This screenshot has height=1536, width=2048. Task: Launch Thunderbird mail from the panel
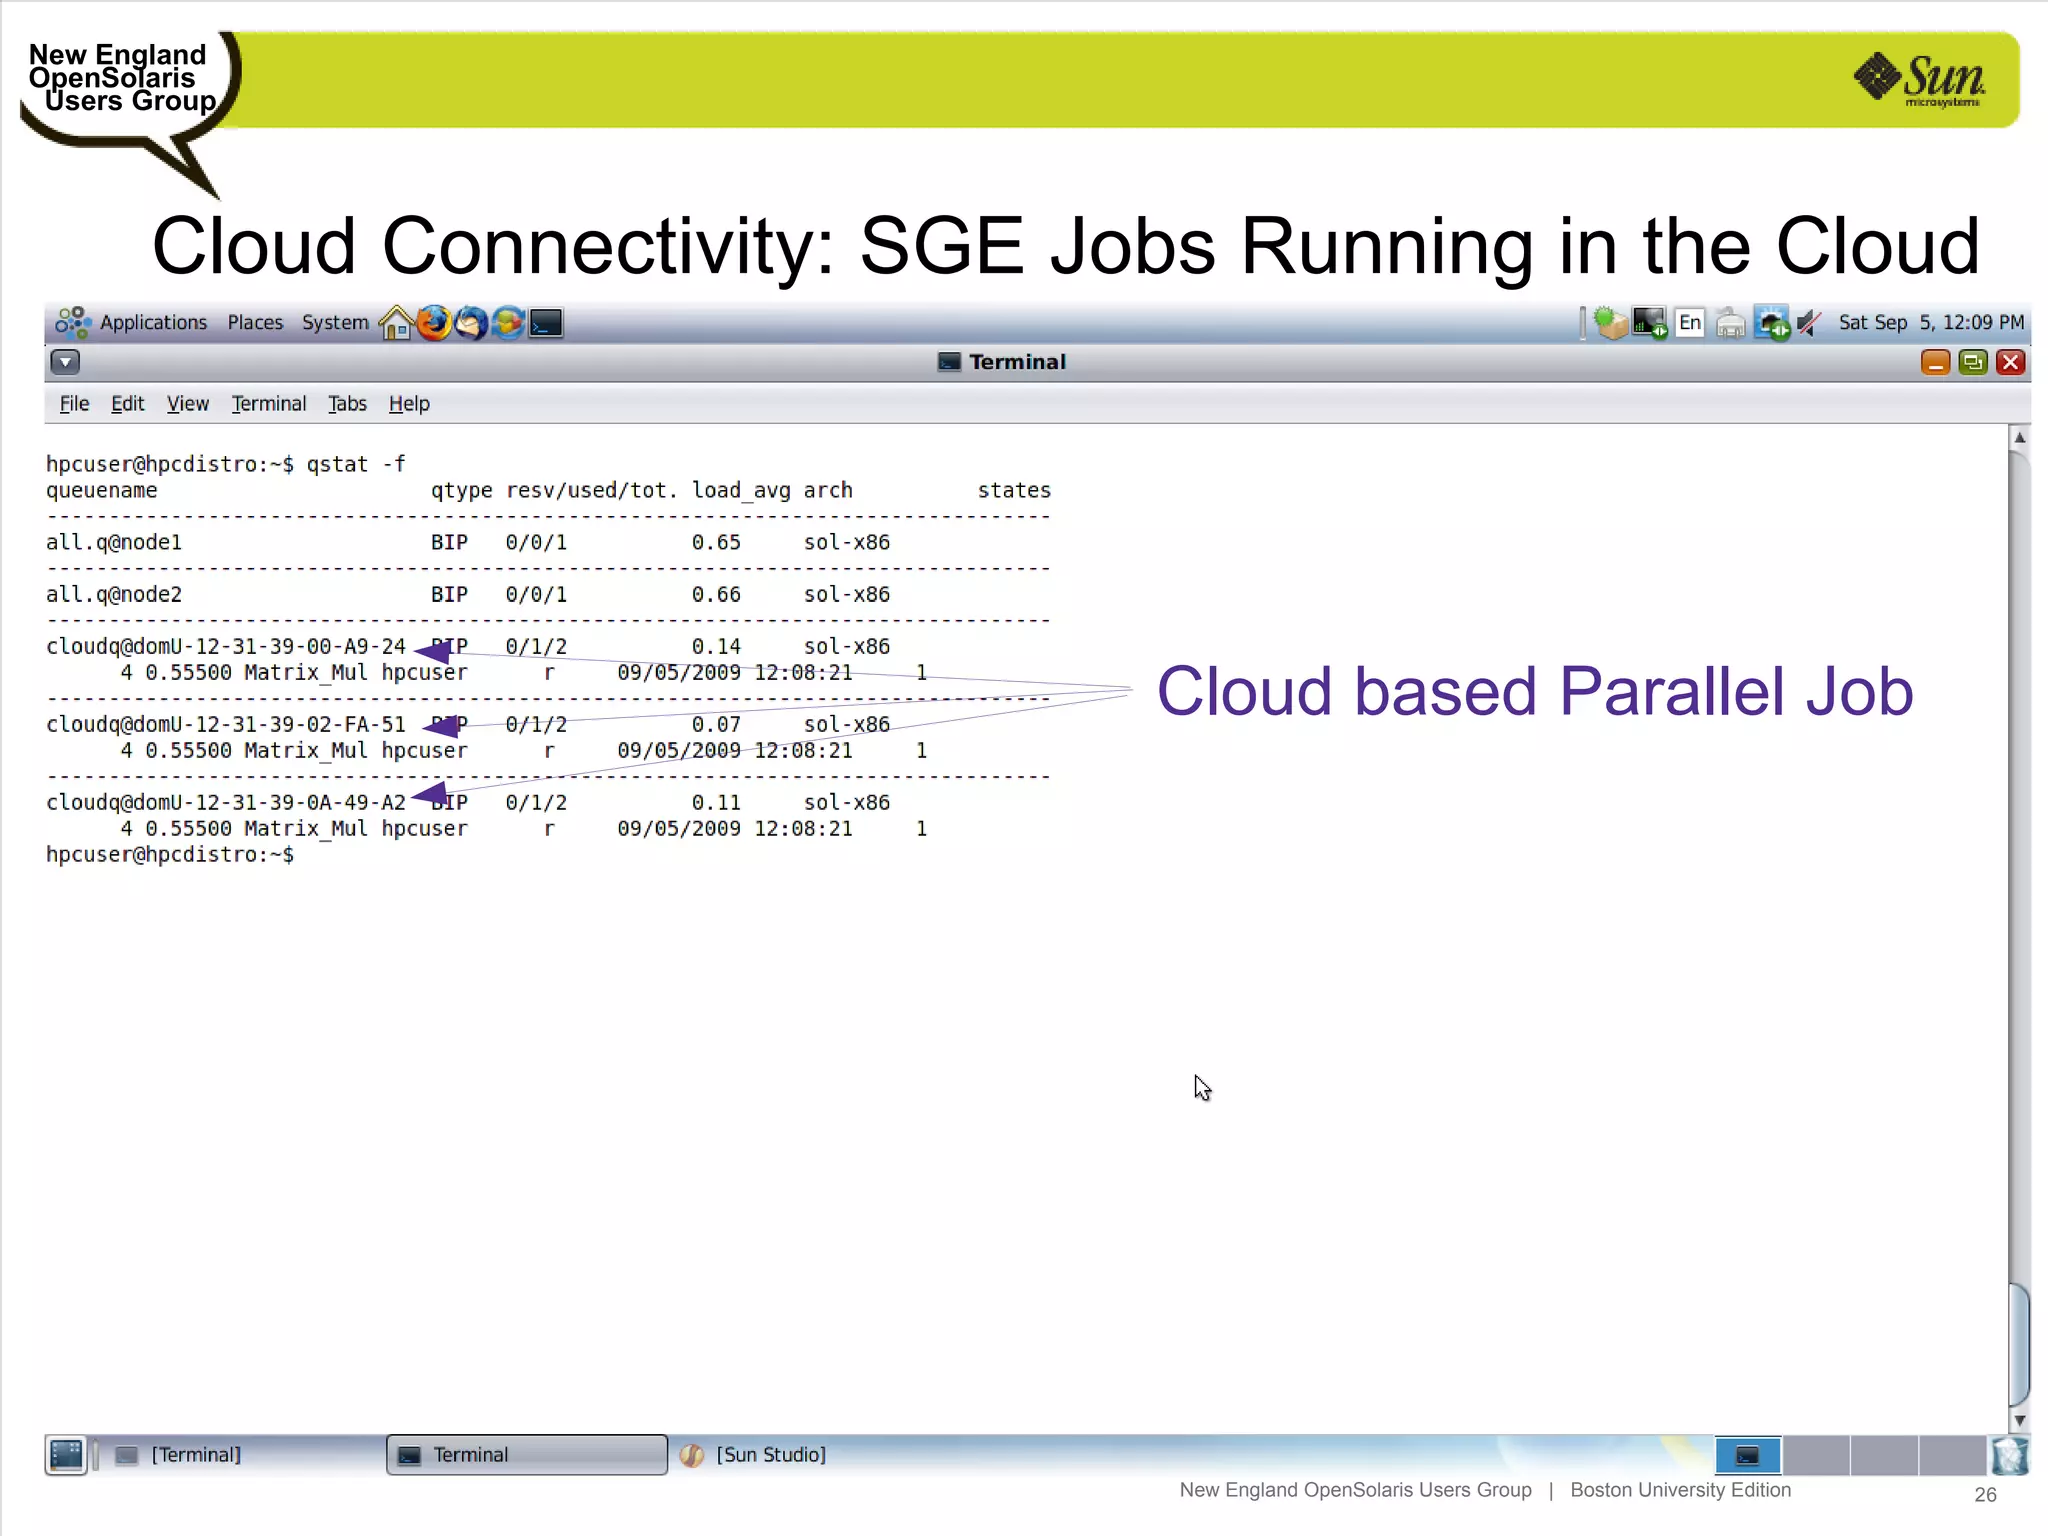coord(471,323)
